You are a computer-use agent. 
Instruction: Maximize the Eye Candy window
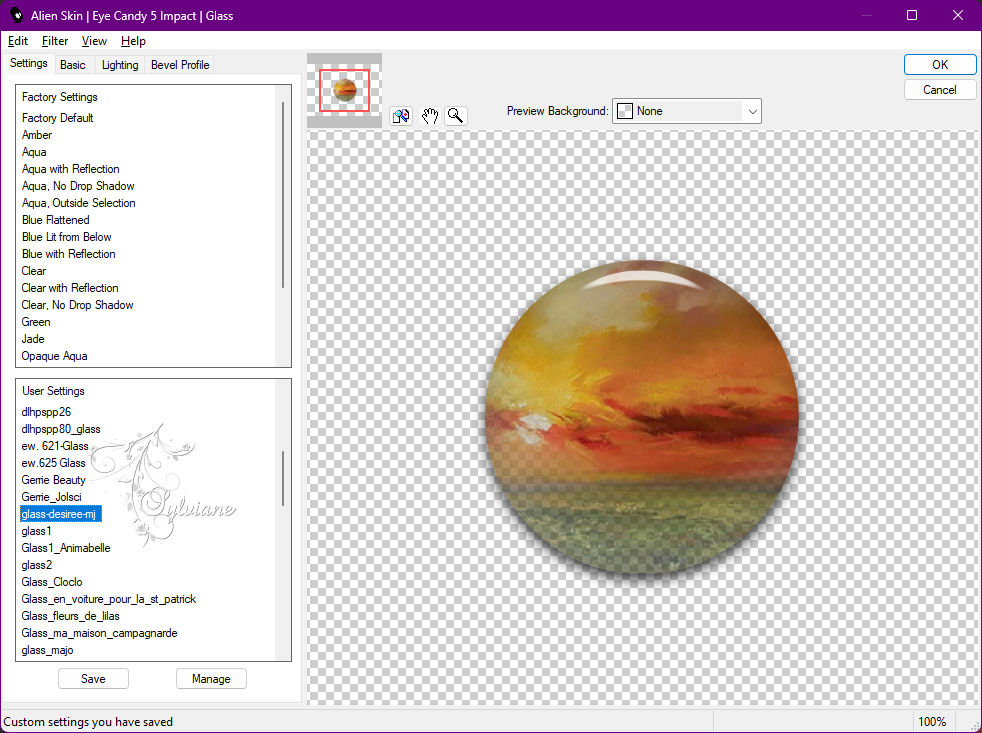pos(912,15)
